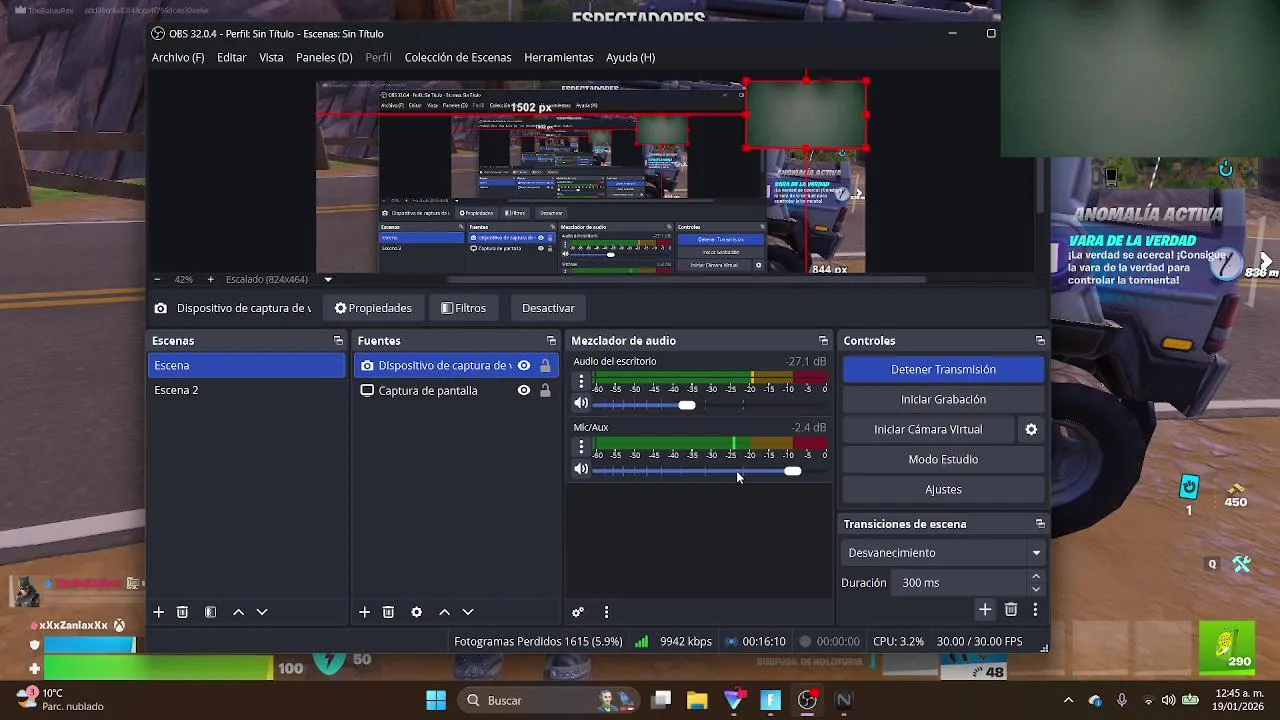This screenshot has height=720, width=1280.
Task: Move source down arrow in Fuentes panel
Action: (x=468, y=612)
